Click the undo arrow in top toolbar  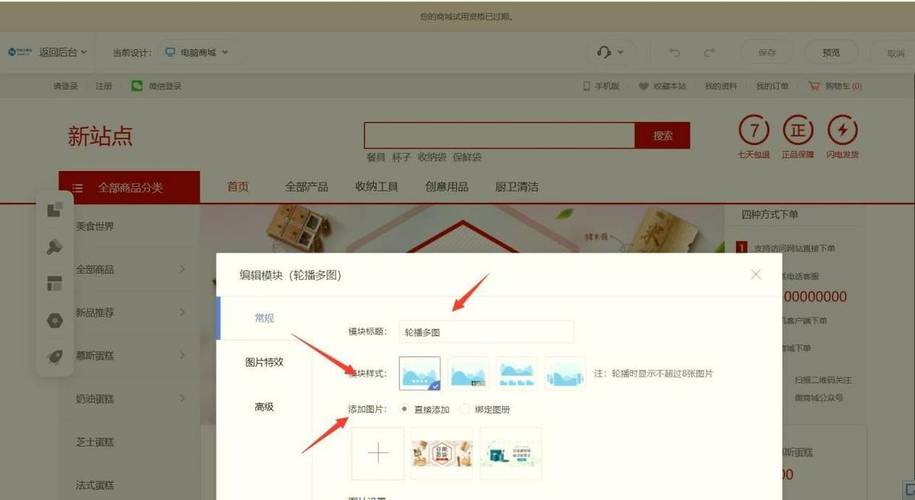click(675, 52)
